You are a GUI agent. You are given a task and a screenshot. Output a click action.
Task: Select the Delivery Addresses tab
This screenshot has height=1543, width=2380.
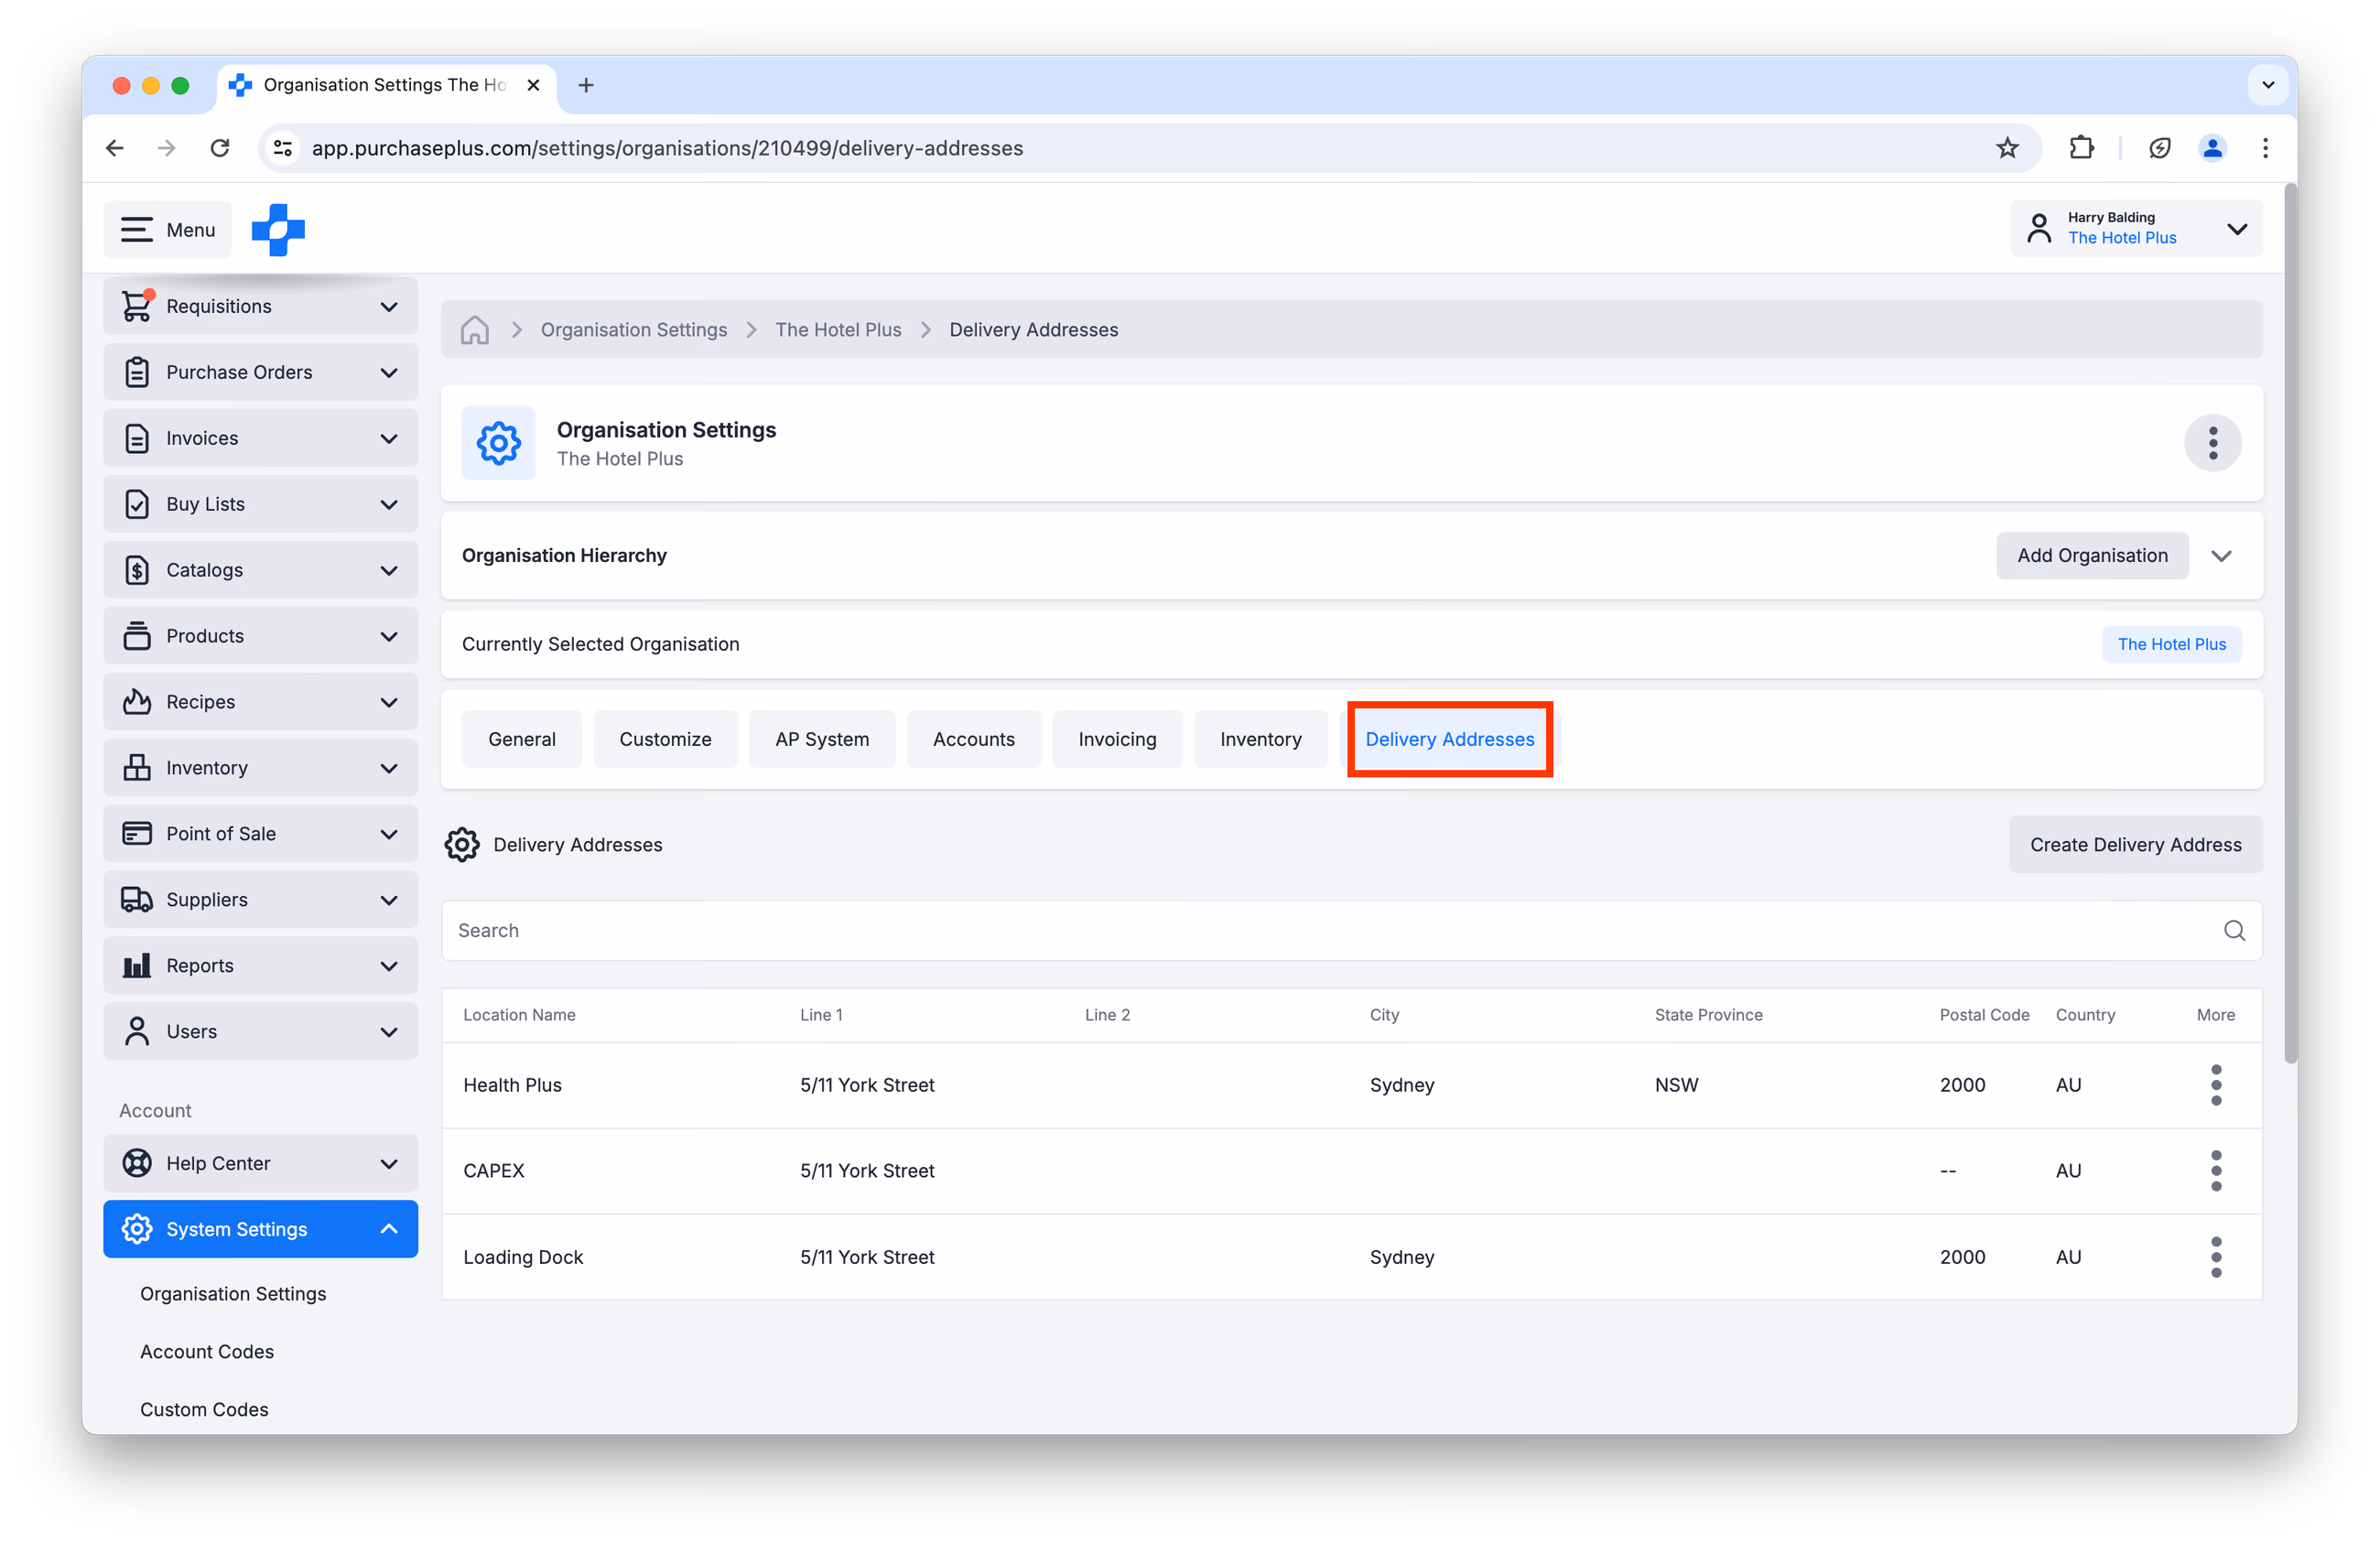[1449, 740]
